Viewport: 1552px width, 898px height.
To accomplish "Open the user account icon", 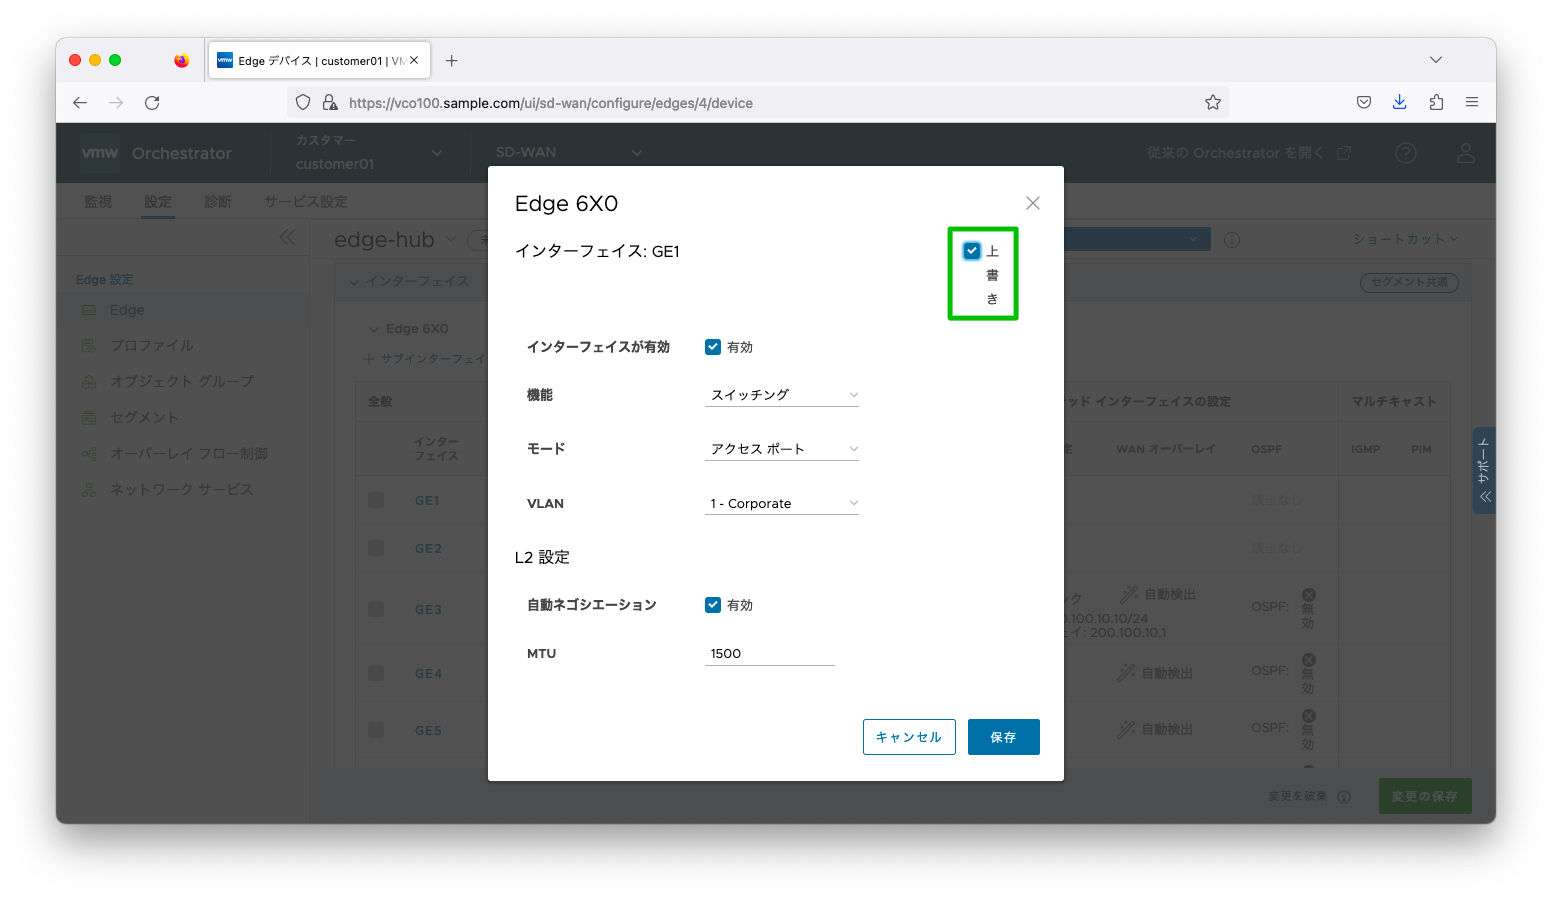I will click(1466, 153).
